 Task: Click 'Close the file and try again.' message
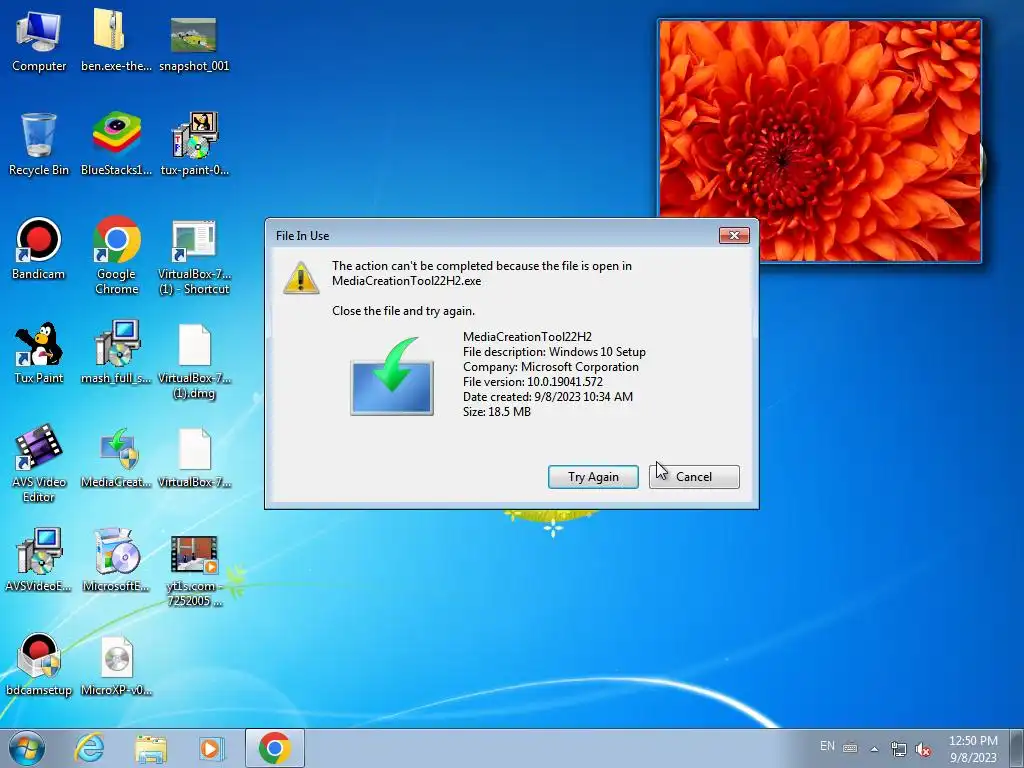point(404,311)
